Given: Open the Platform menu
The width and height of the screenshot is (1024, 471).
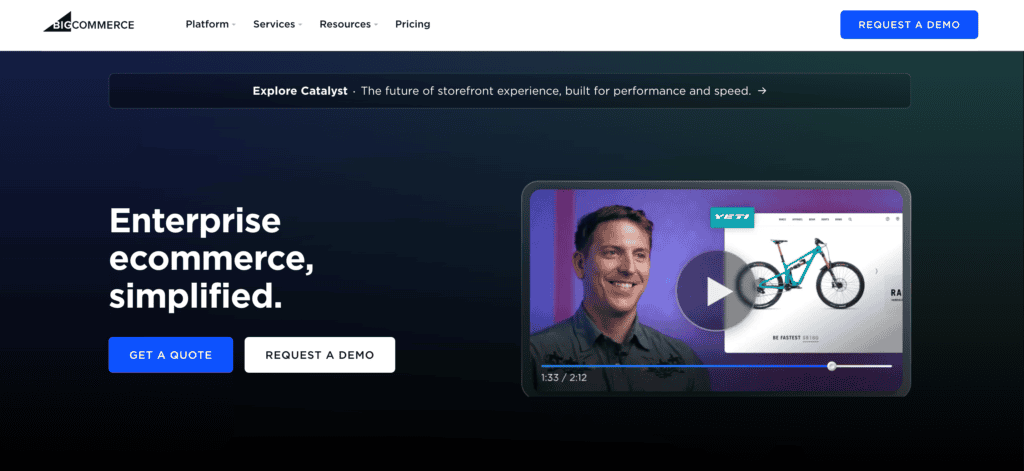Looking at the screenshot, I should tap(210, 24).
